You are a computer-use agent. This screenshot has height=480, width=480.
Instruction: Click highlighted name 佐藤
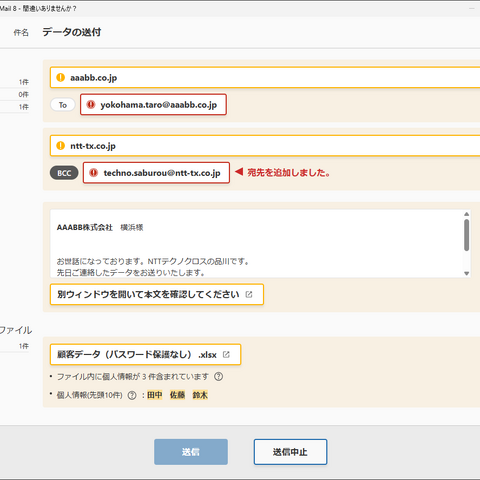(x=177, y=395)
